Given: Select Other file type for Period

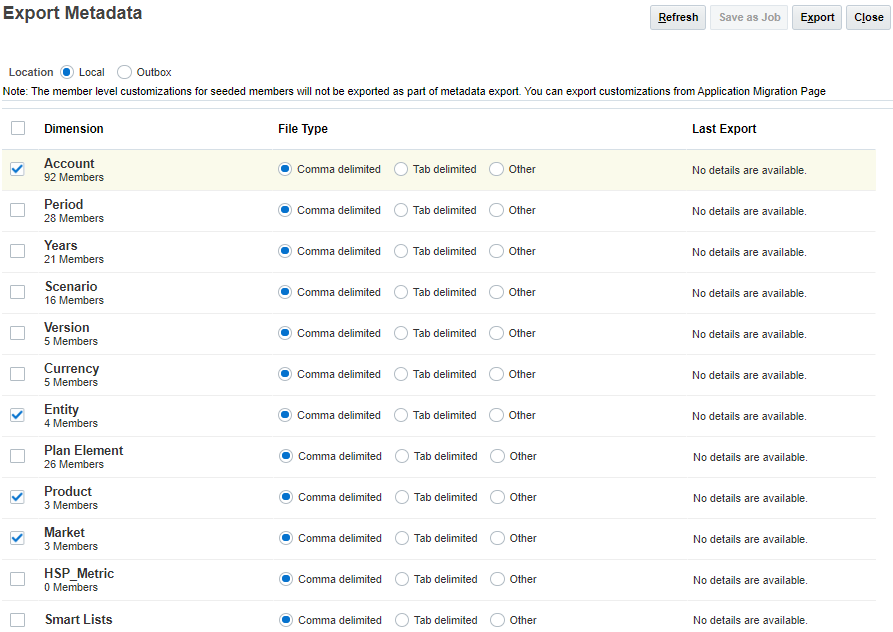Looking at the screenshot, I should tap(496, 210).
